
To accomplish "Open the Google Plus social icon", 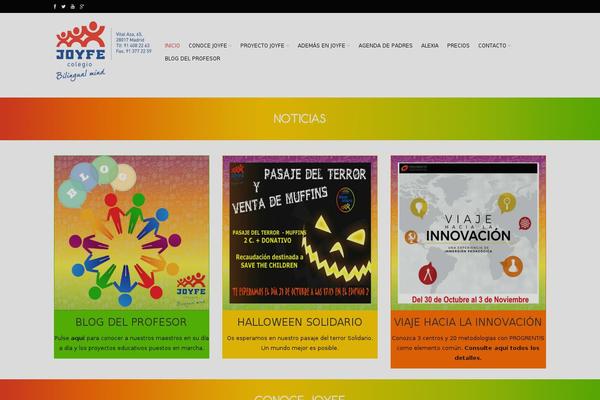I will pos(82,7).
